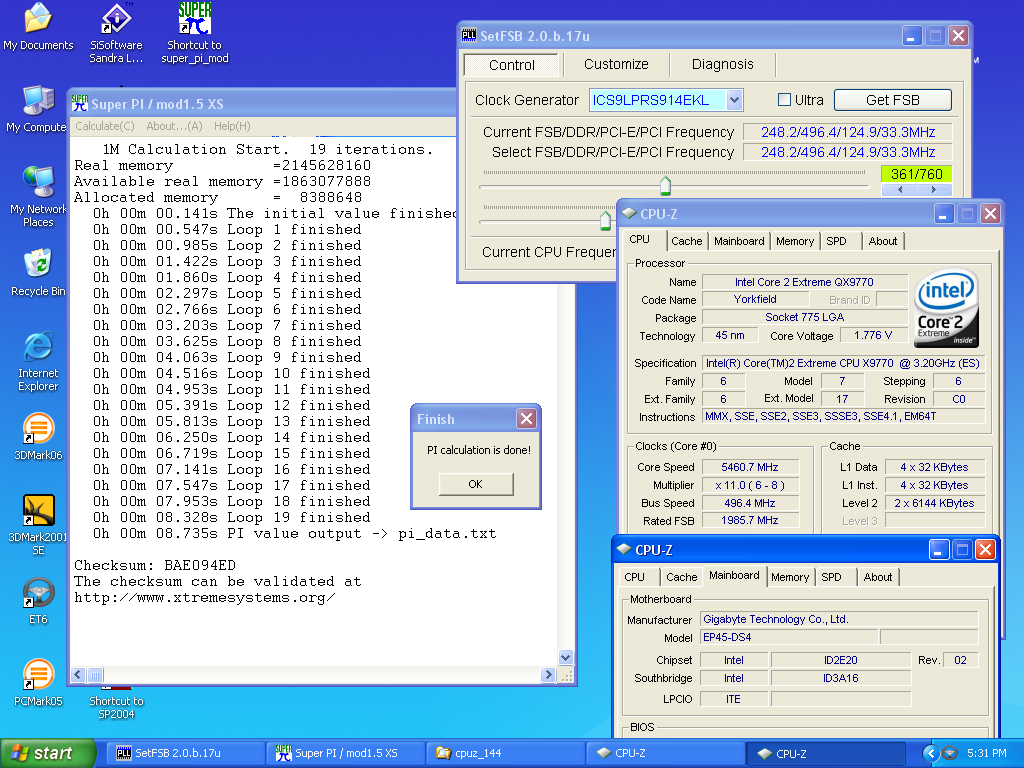The image size is (1024, 768).
Task: Click upper CPU-Z title bar icon
Action: pos(629,214)
